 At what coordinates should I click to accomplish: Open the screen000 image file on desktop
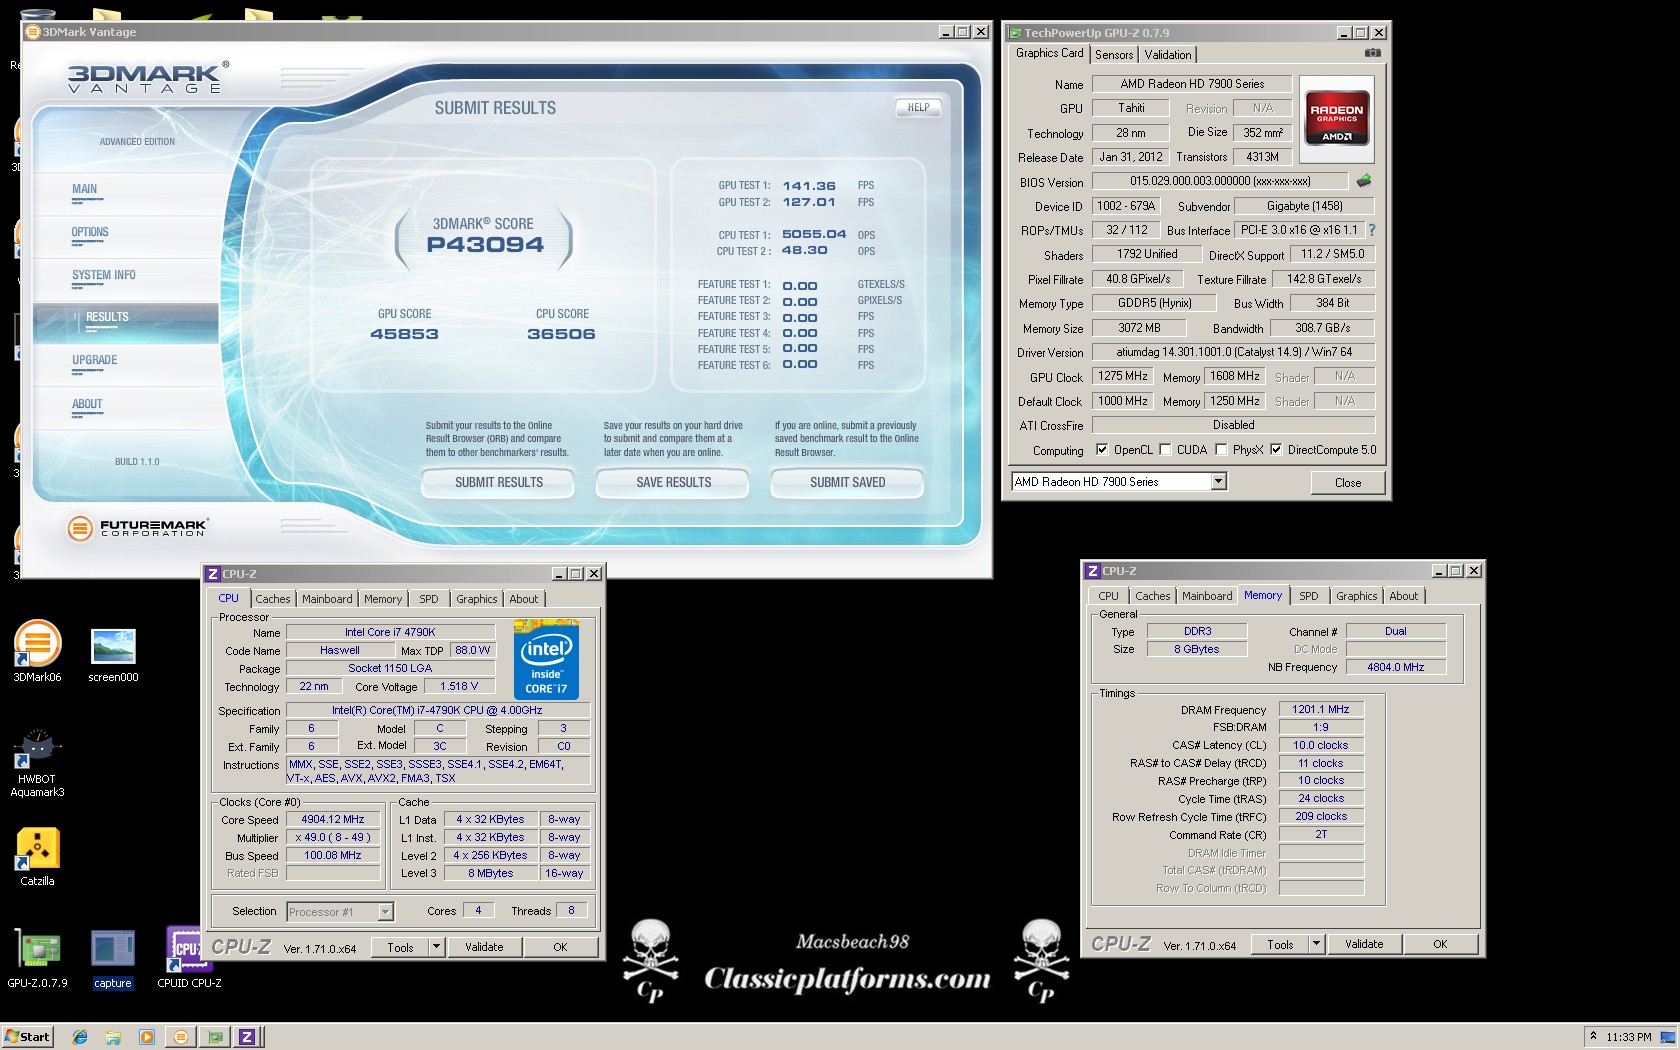point(113,653)
